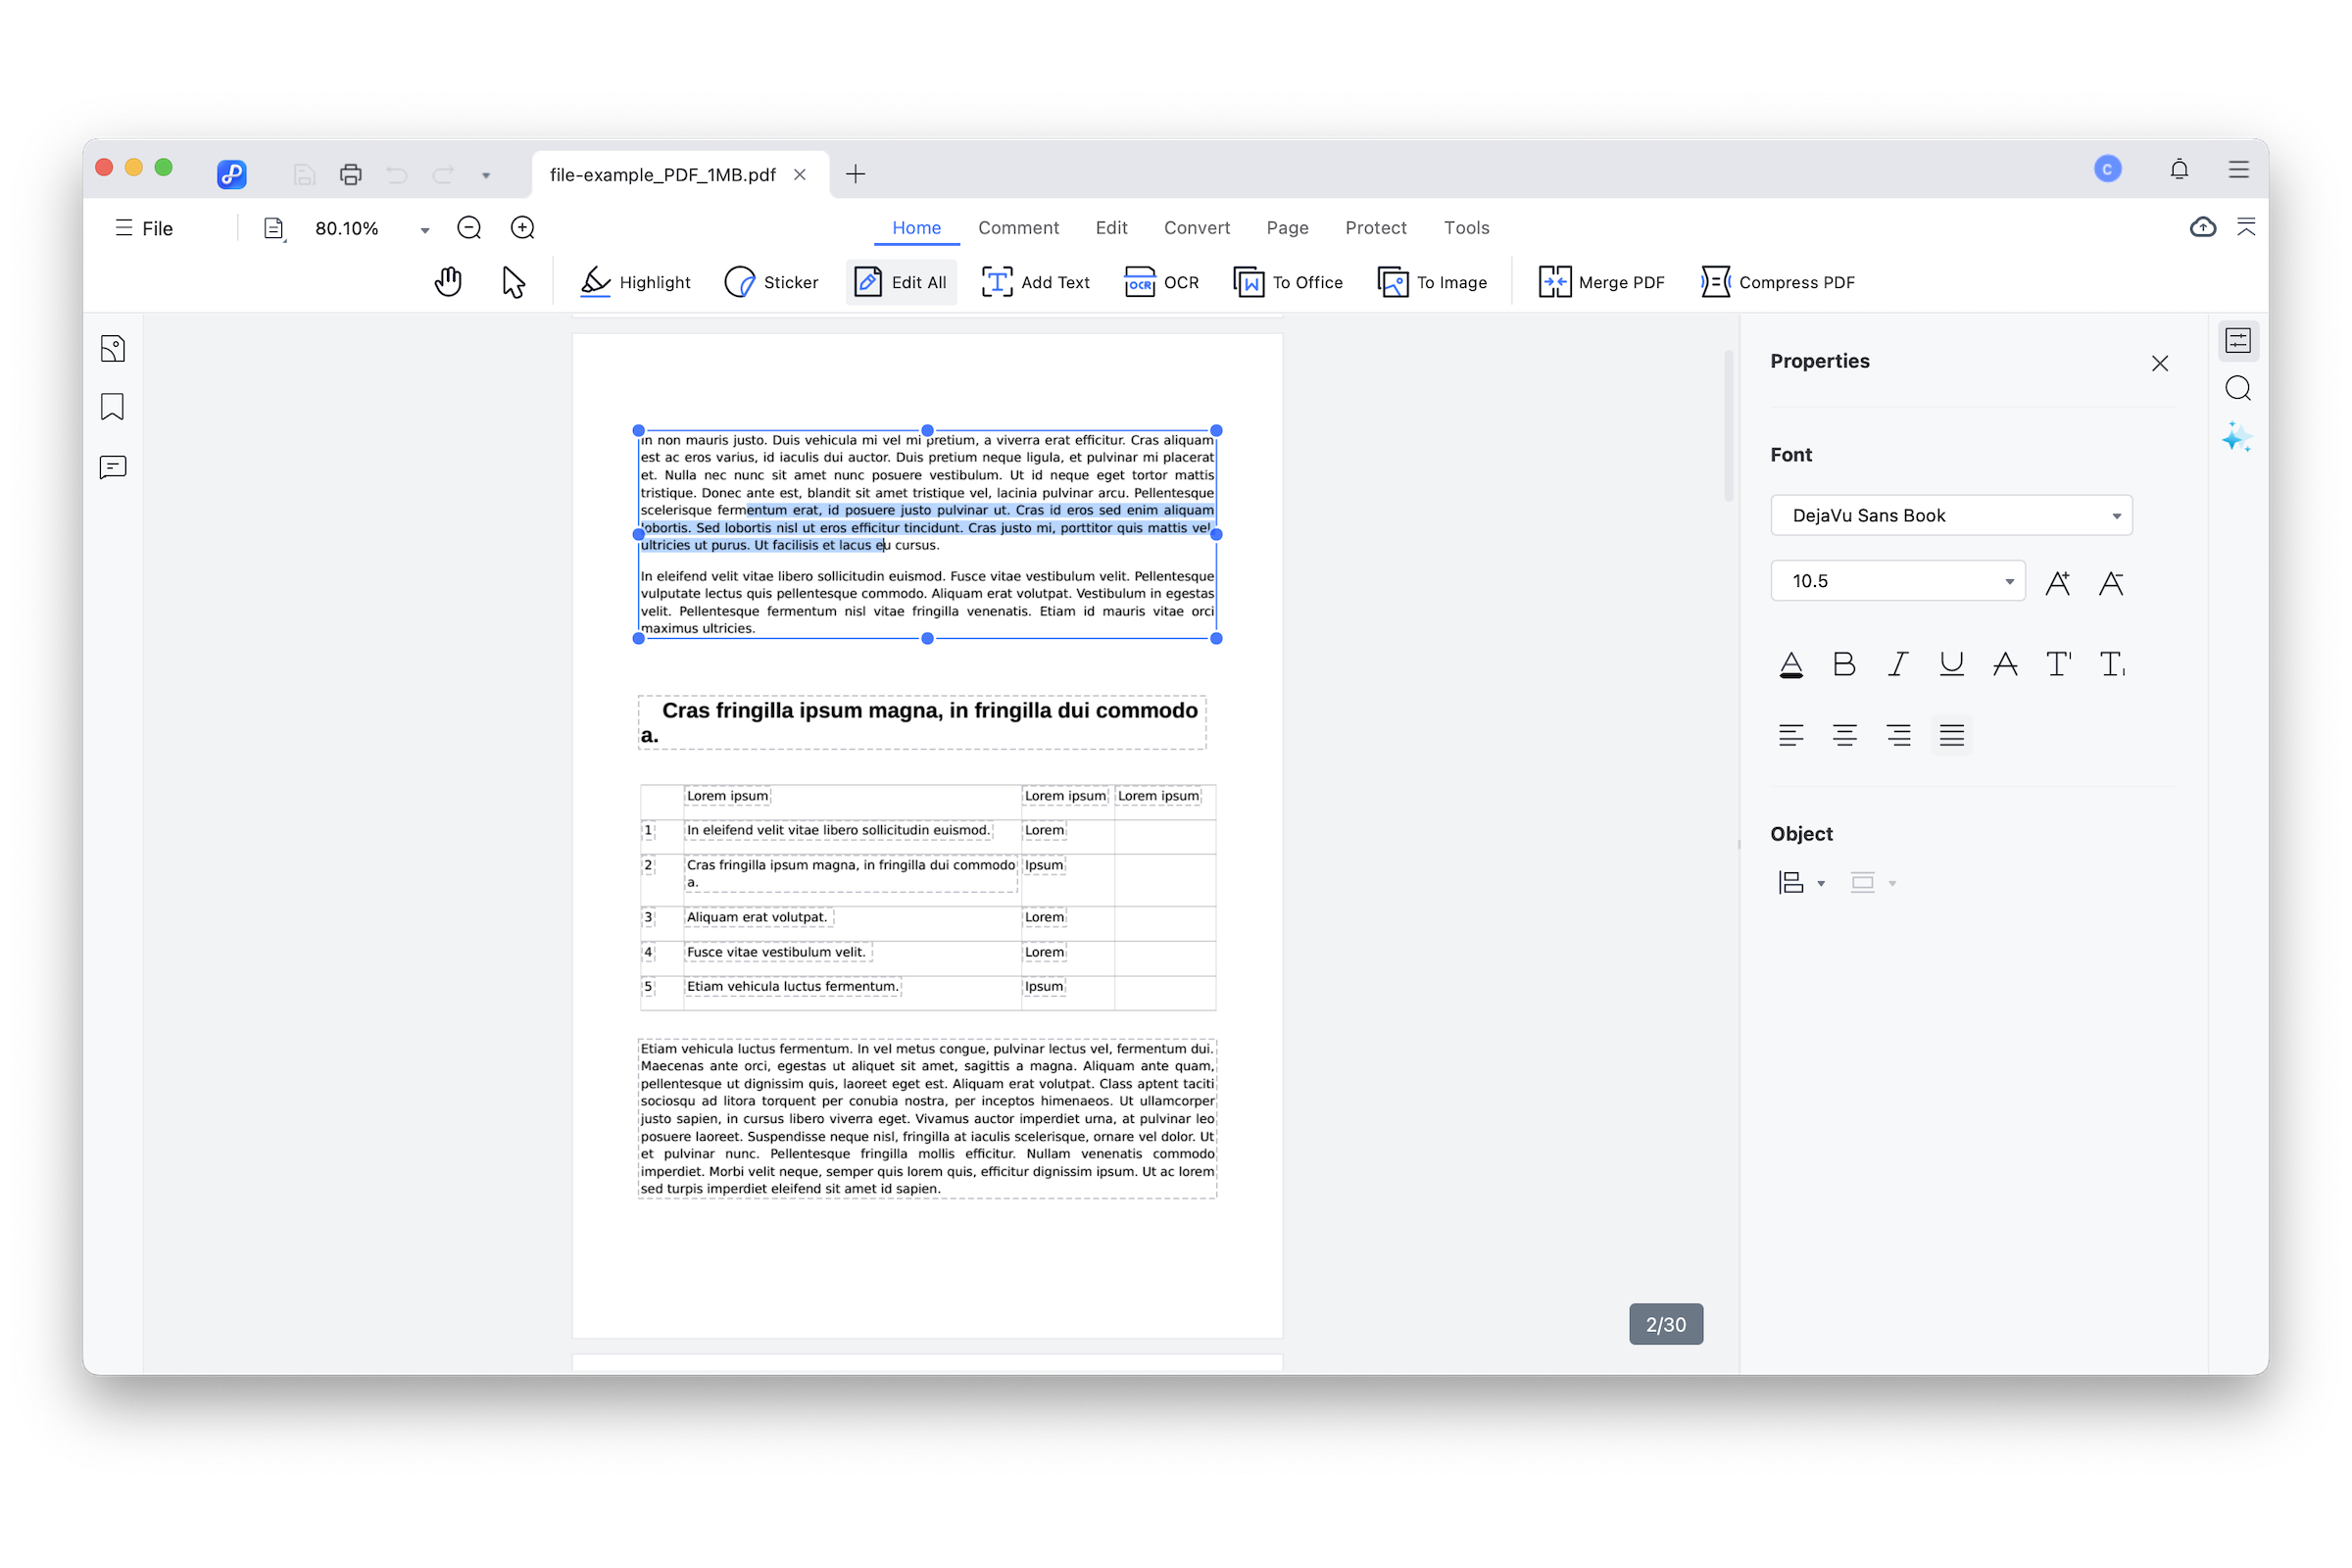Choose the Add Text tool
2352x1568 pixels.
1036,282
